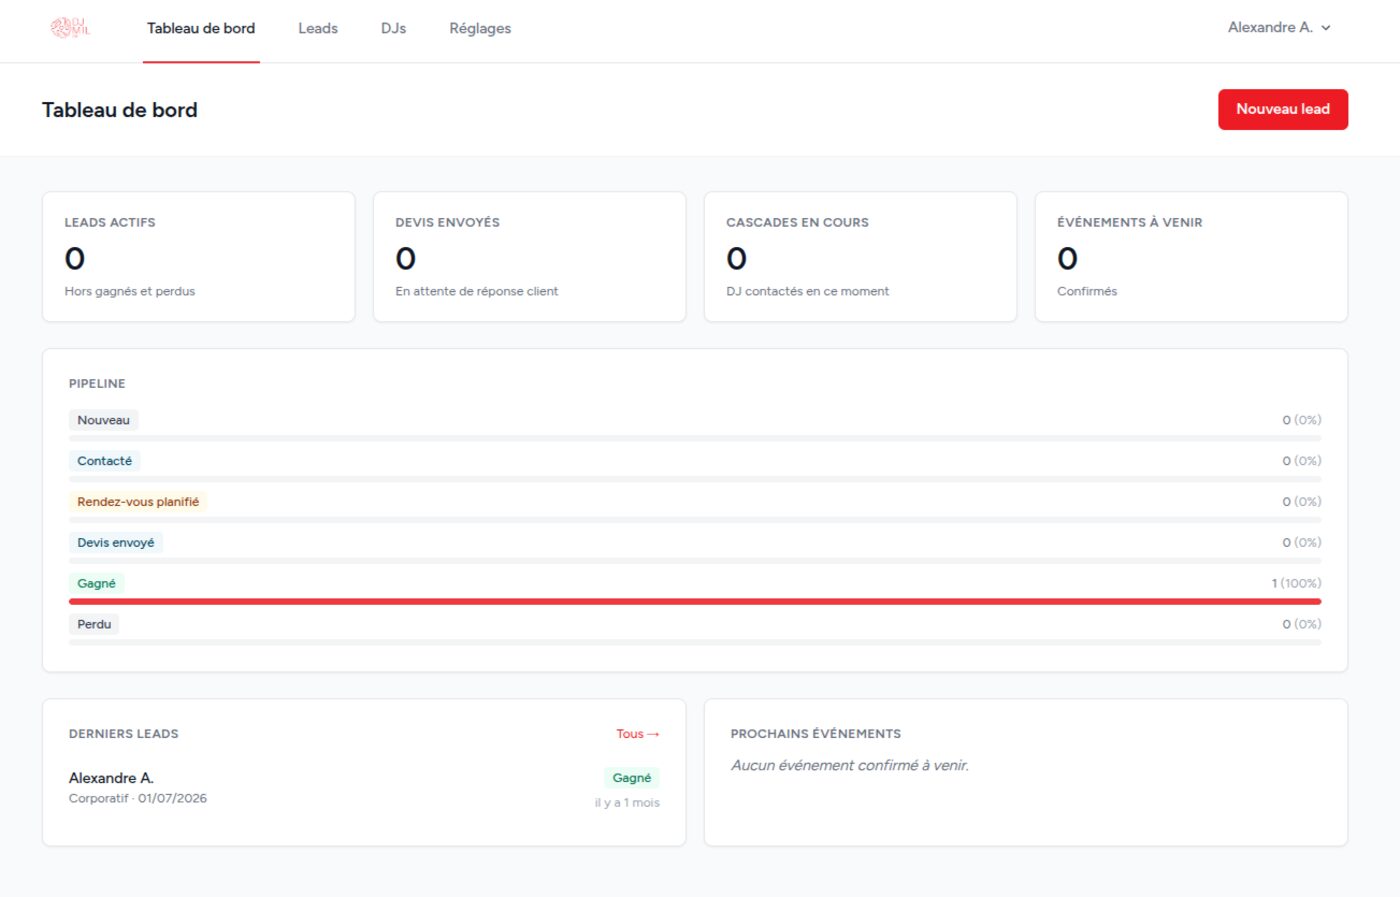The image size is (1400, 897).
Task: Select the Rendez-vous planifié stage badge
Action: click(x=138, y=502)
